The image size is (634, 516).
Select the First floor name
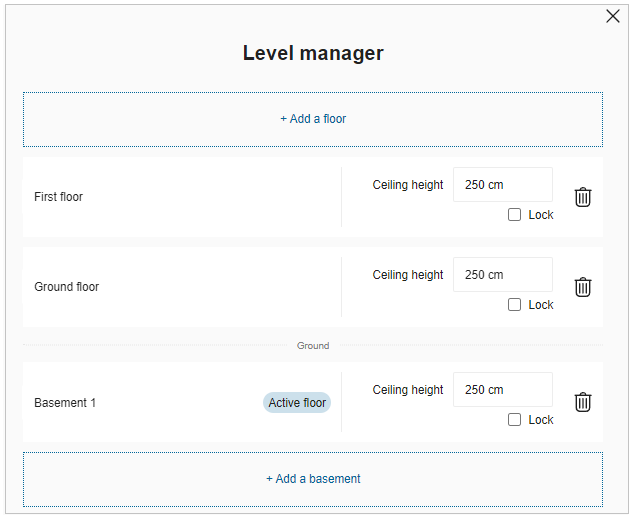click(59, 197)
